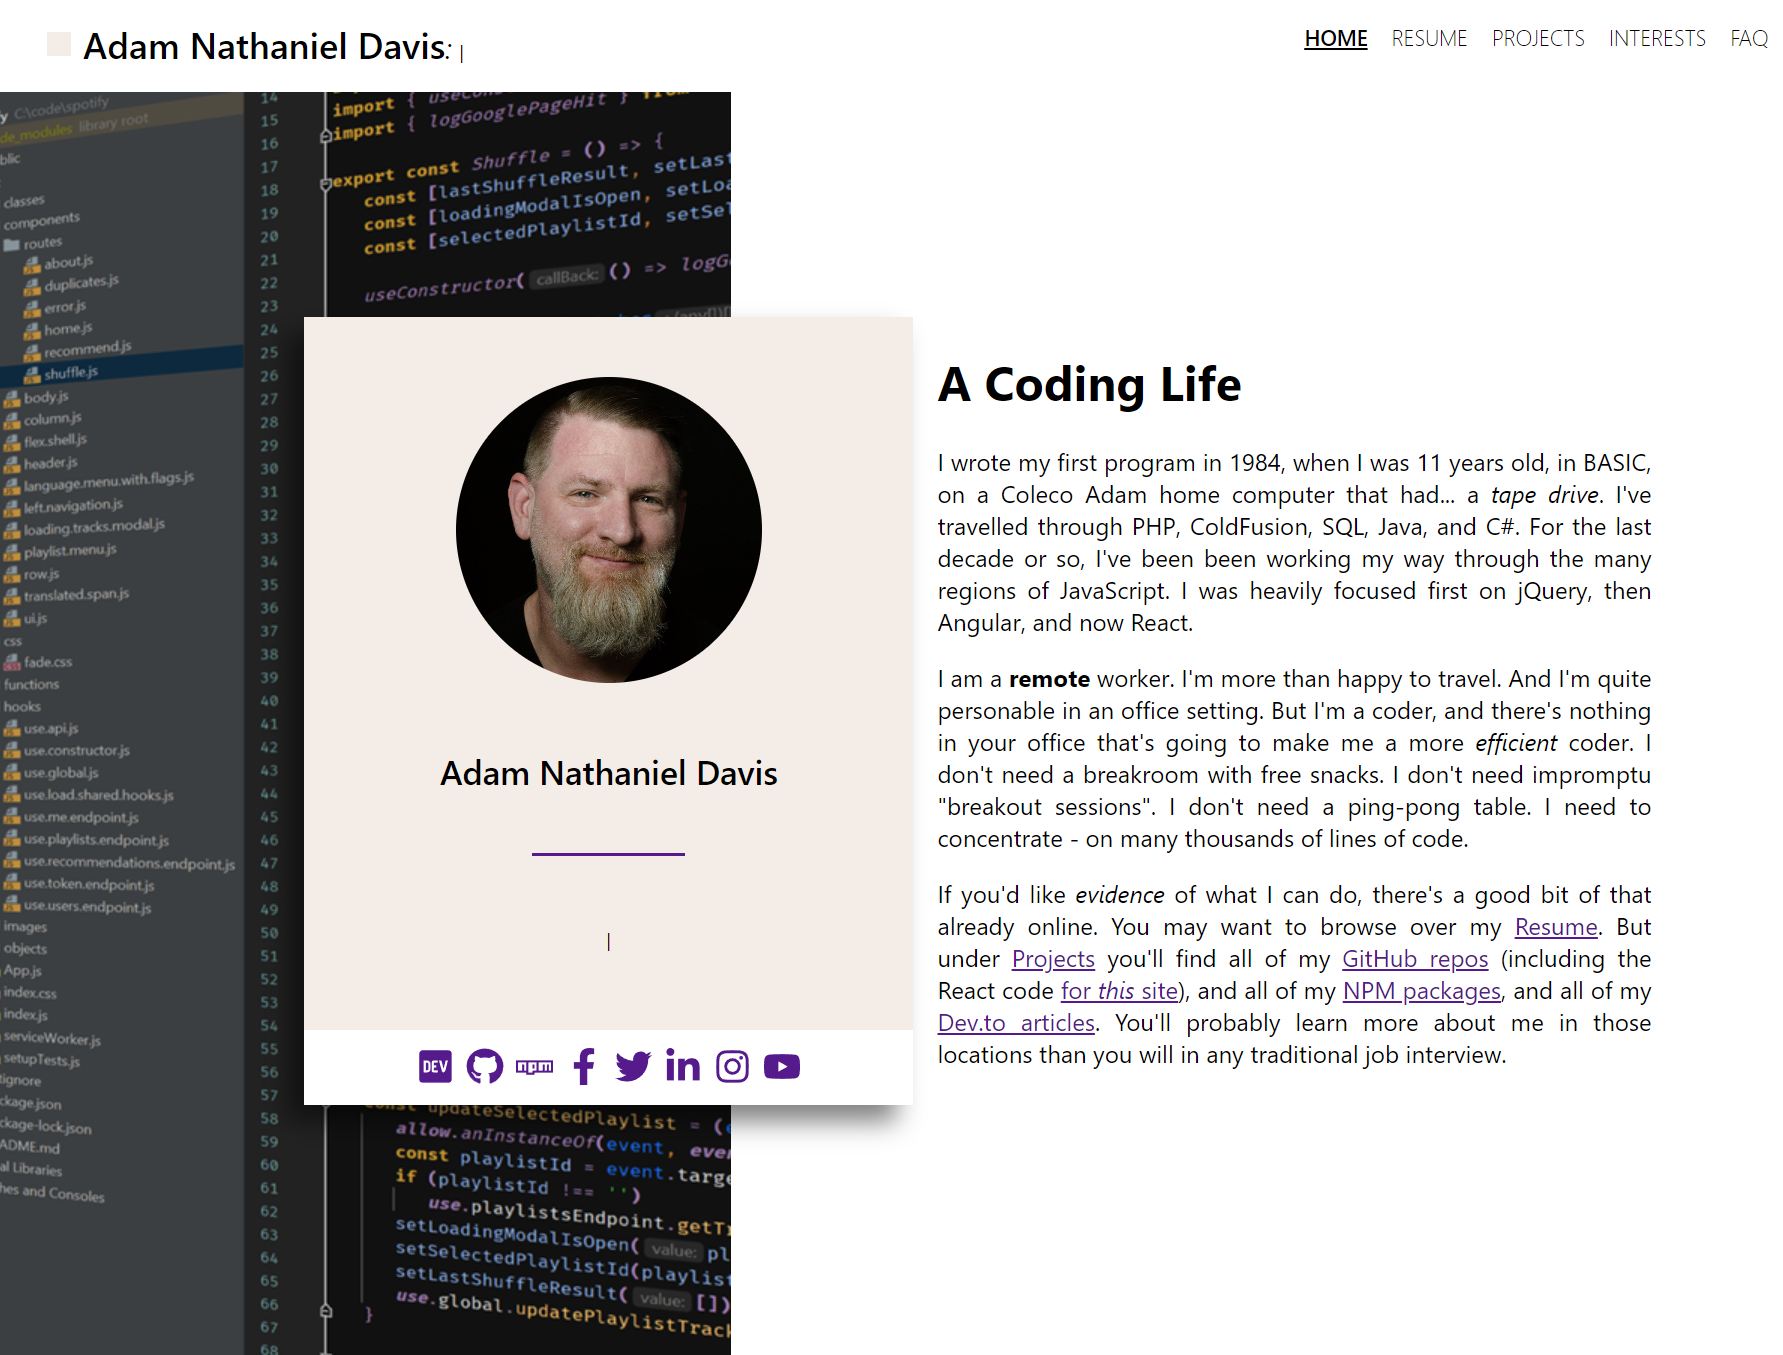The width and height of the screenshot is (1783, 1355).
Task: Open the INTERESTS menu item
Action: point(1657,39)
